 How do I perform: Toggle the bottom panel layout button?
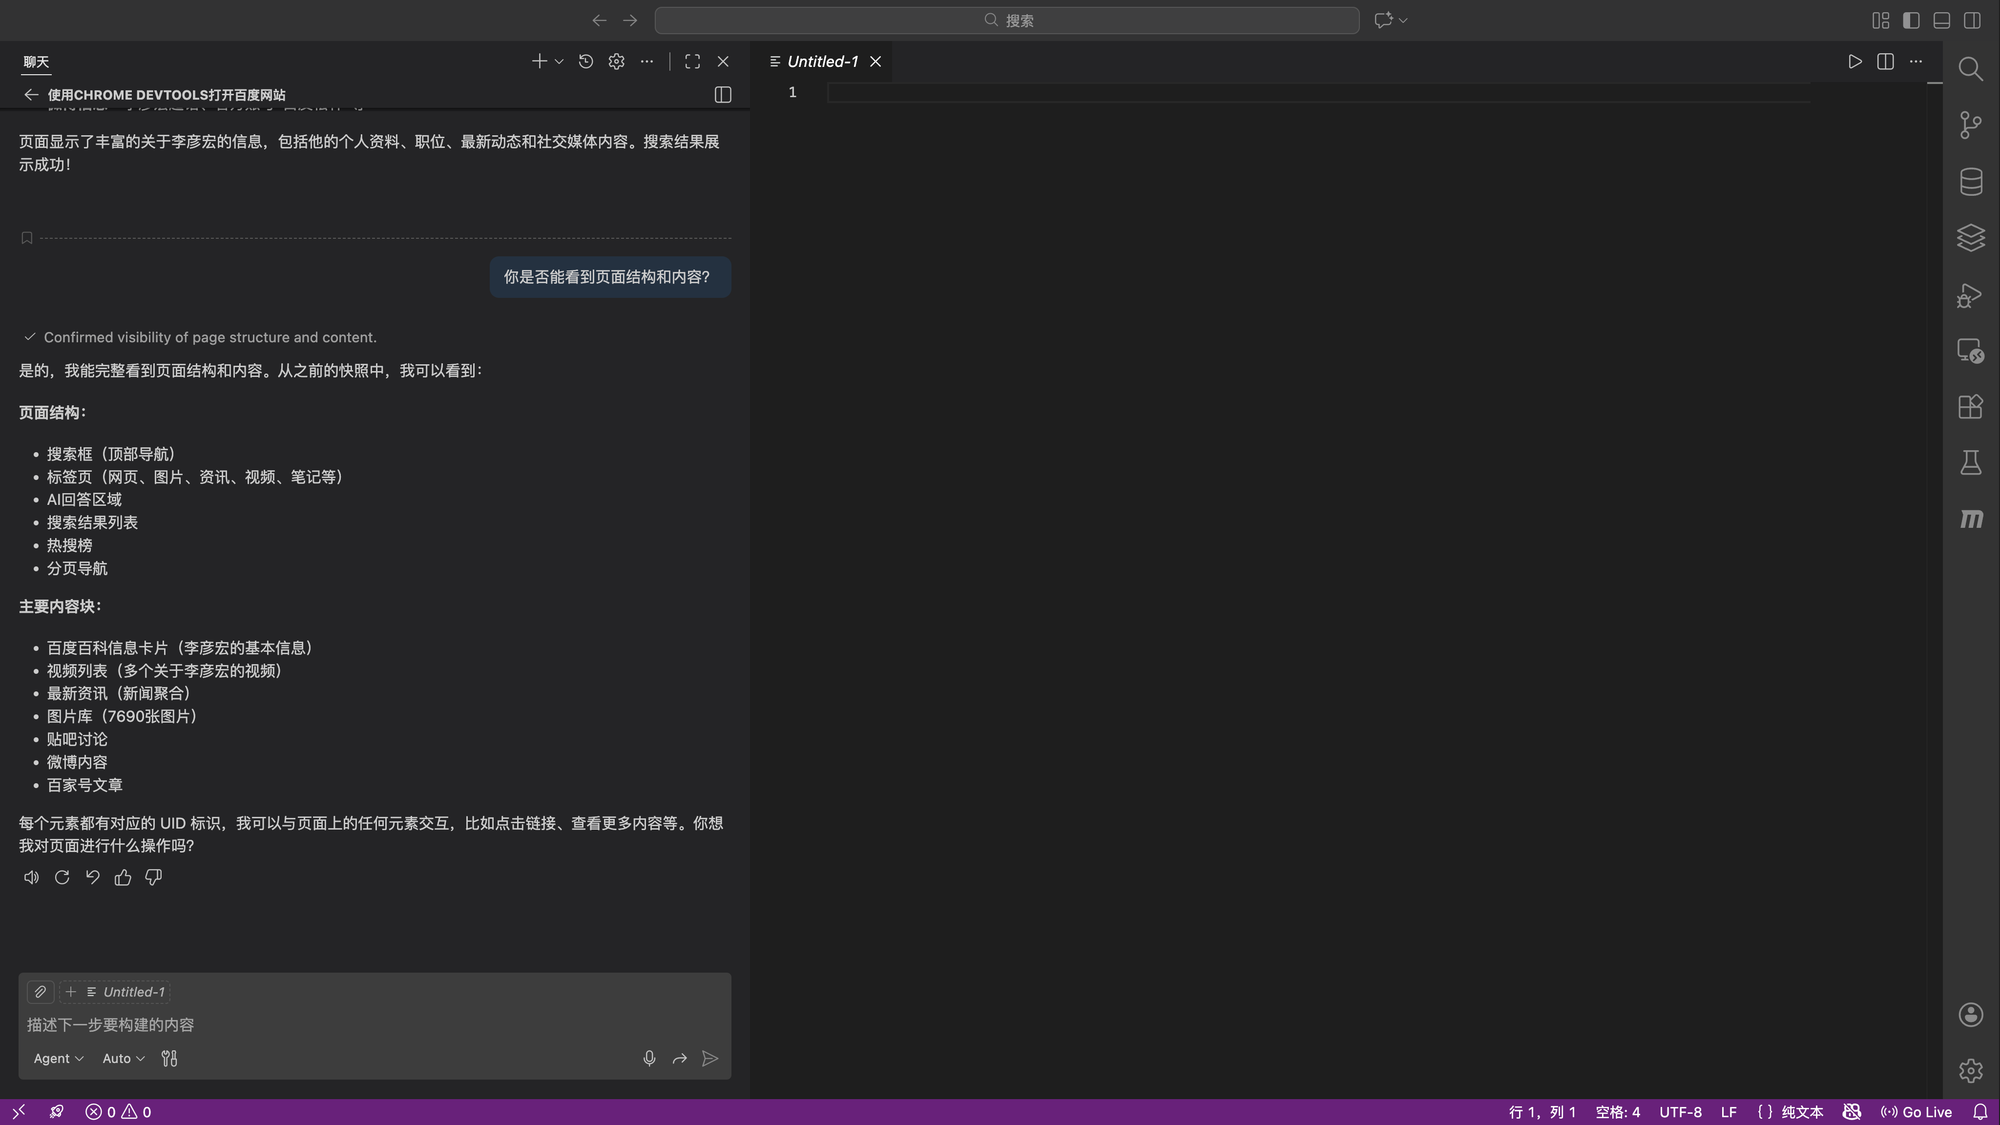[1941, 20]
